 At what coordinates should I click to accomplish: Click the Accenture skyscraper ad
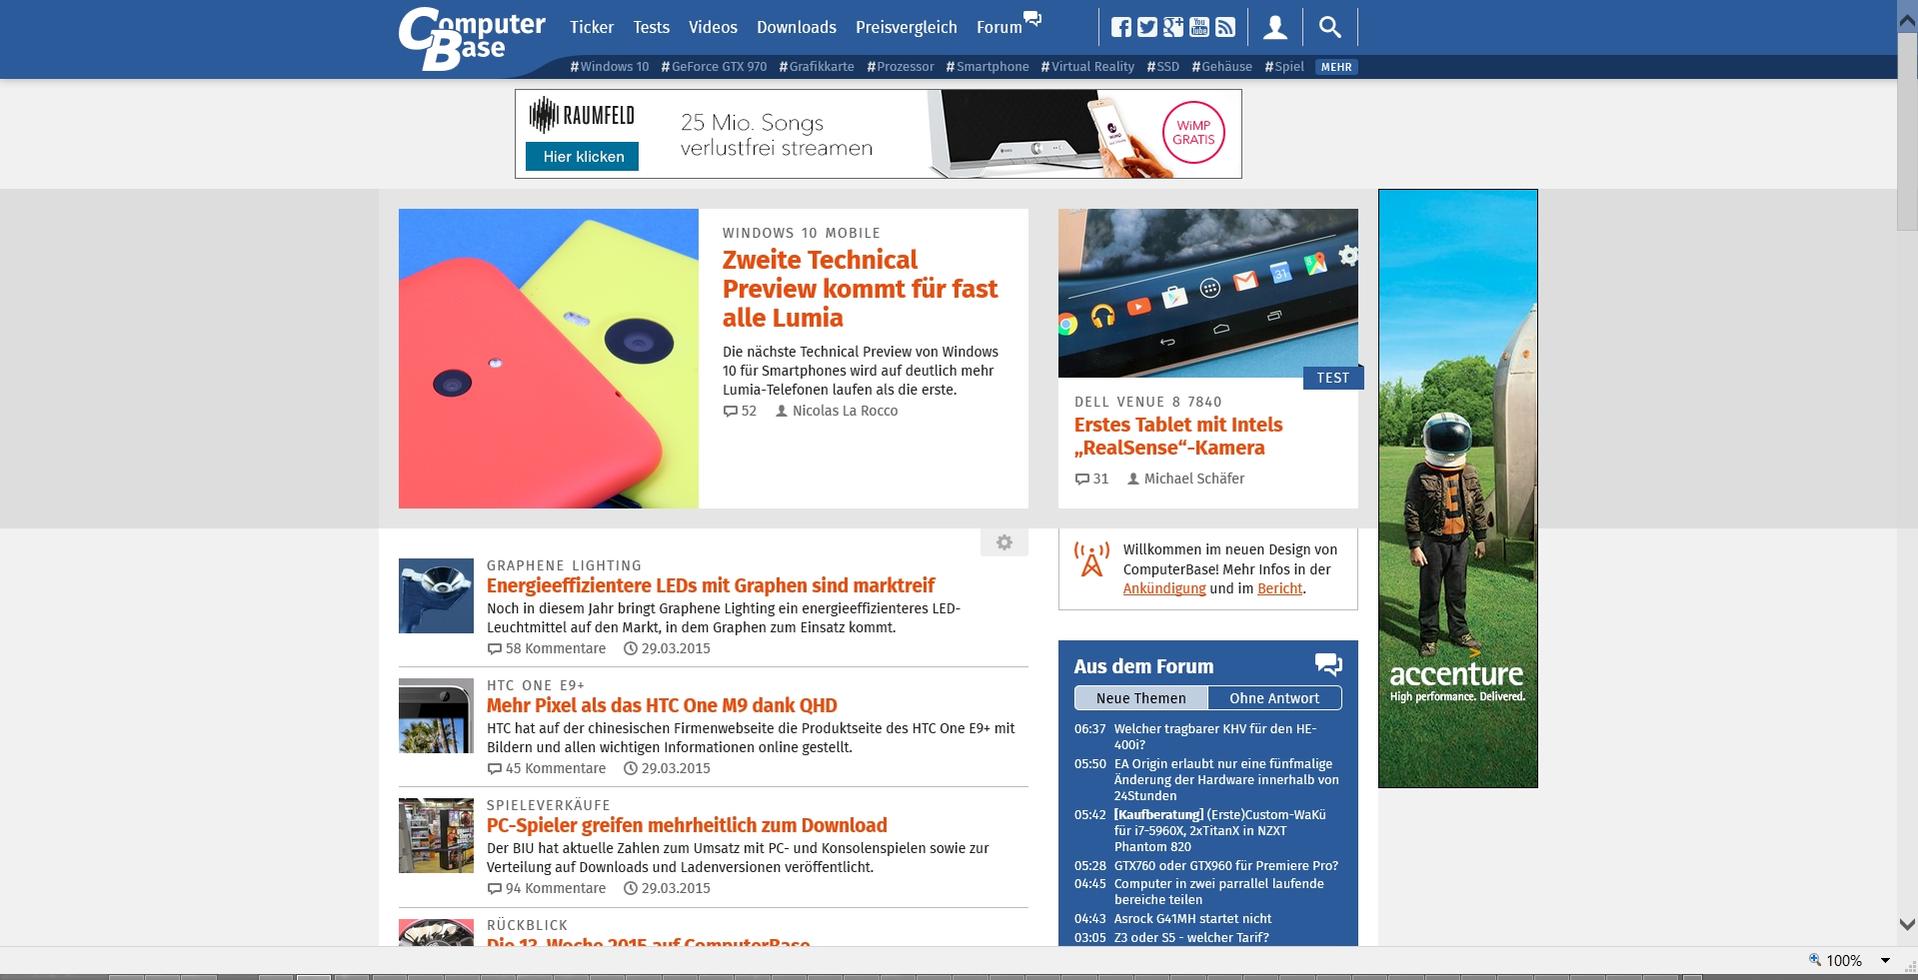[1458, 488]
